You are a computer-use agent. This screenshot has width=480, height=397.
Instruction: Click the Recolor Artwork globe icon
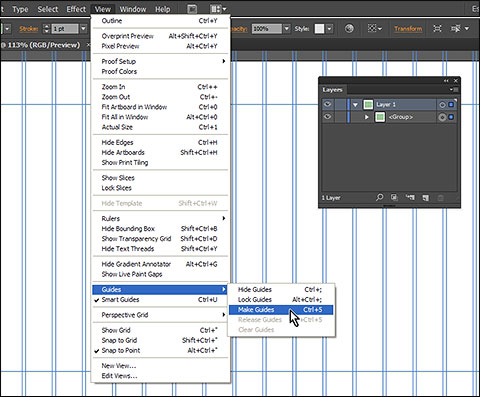pos(349,29)
